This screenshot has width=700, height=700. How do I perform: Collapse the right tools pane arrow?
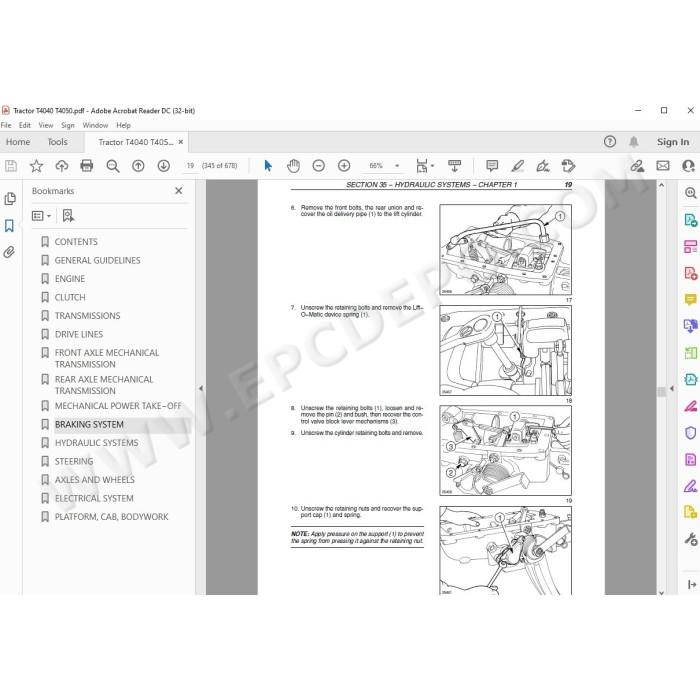(x=672, y=389)
